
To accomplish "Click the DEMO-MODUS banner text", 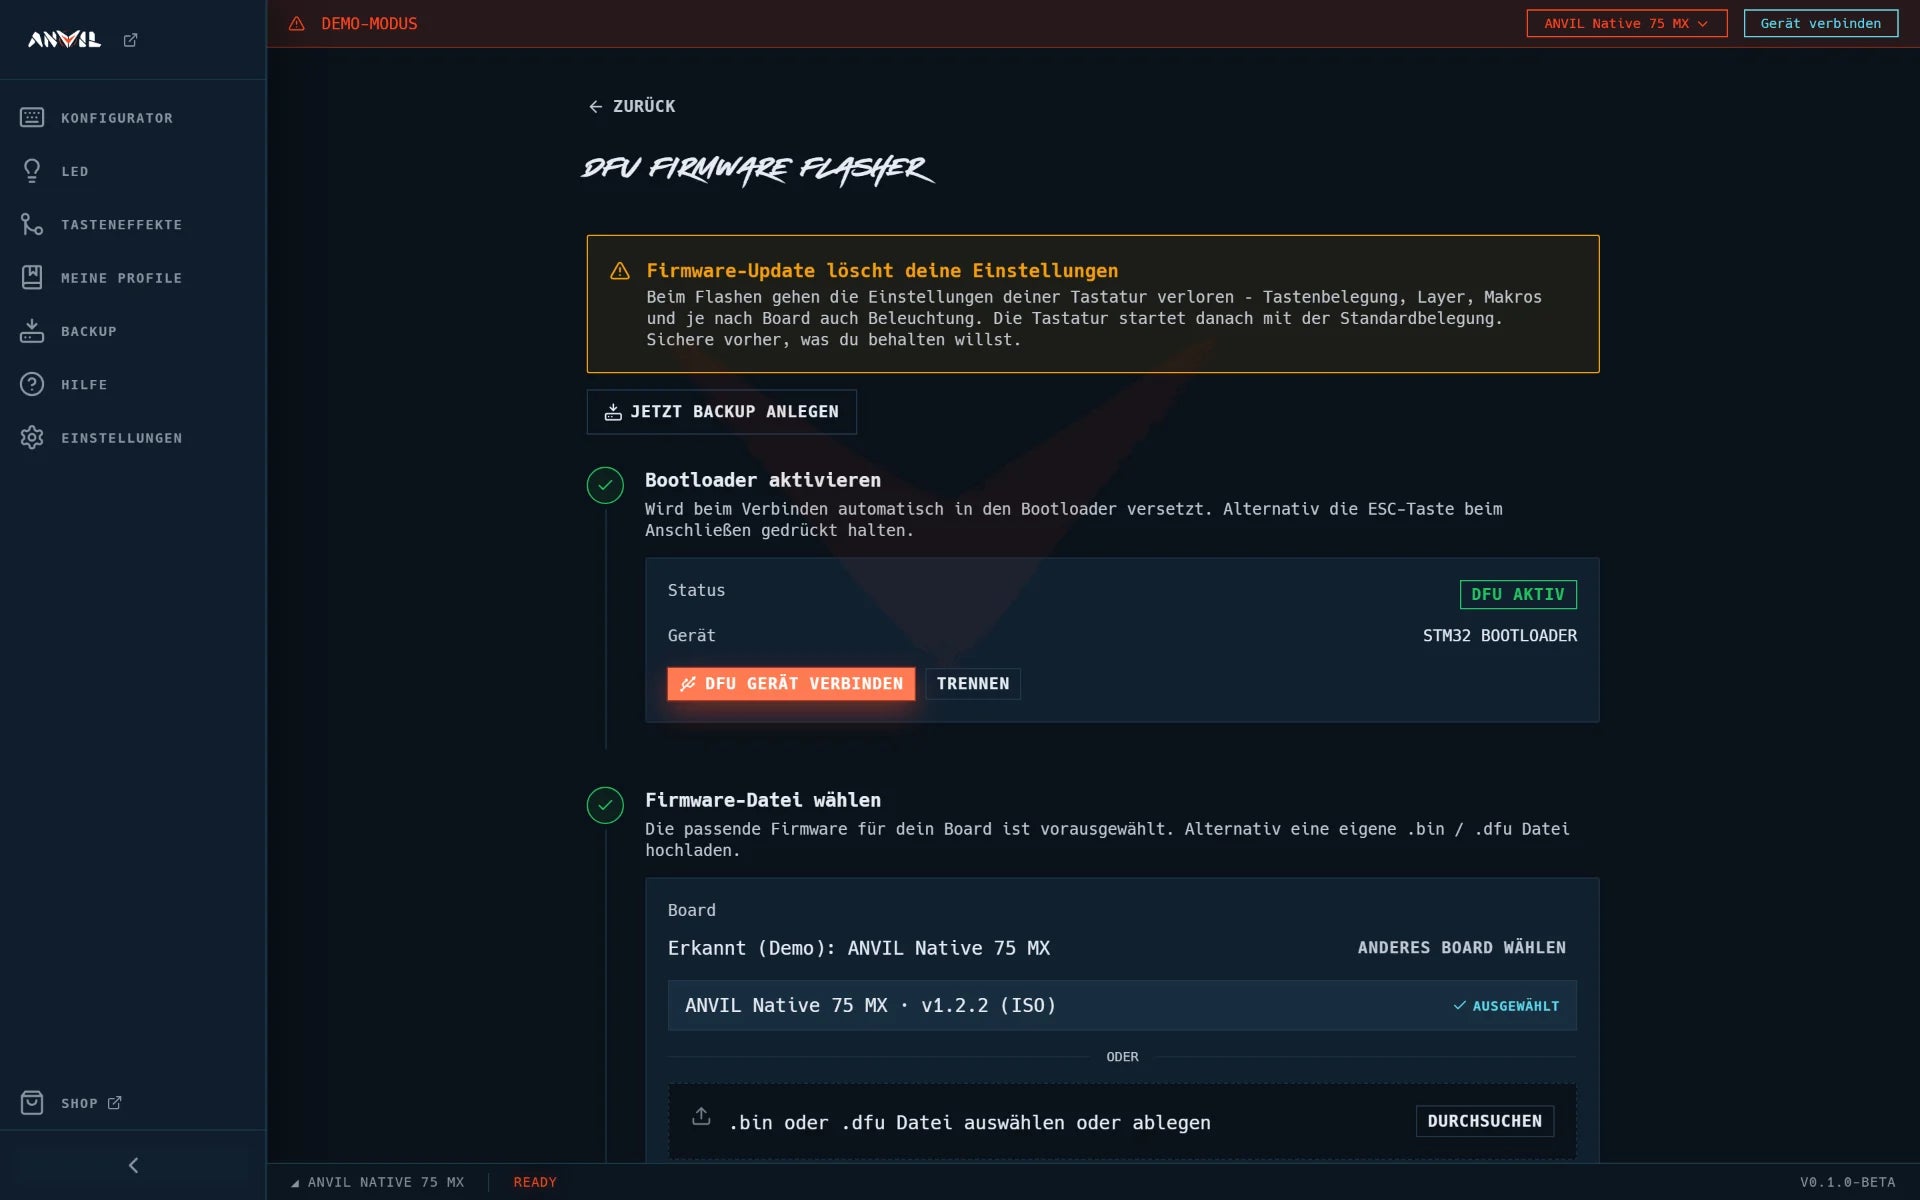I will point(369,24).
